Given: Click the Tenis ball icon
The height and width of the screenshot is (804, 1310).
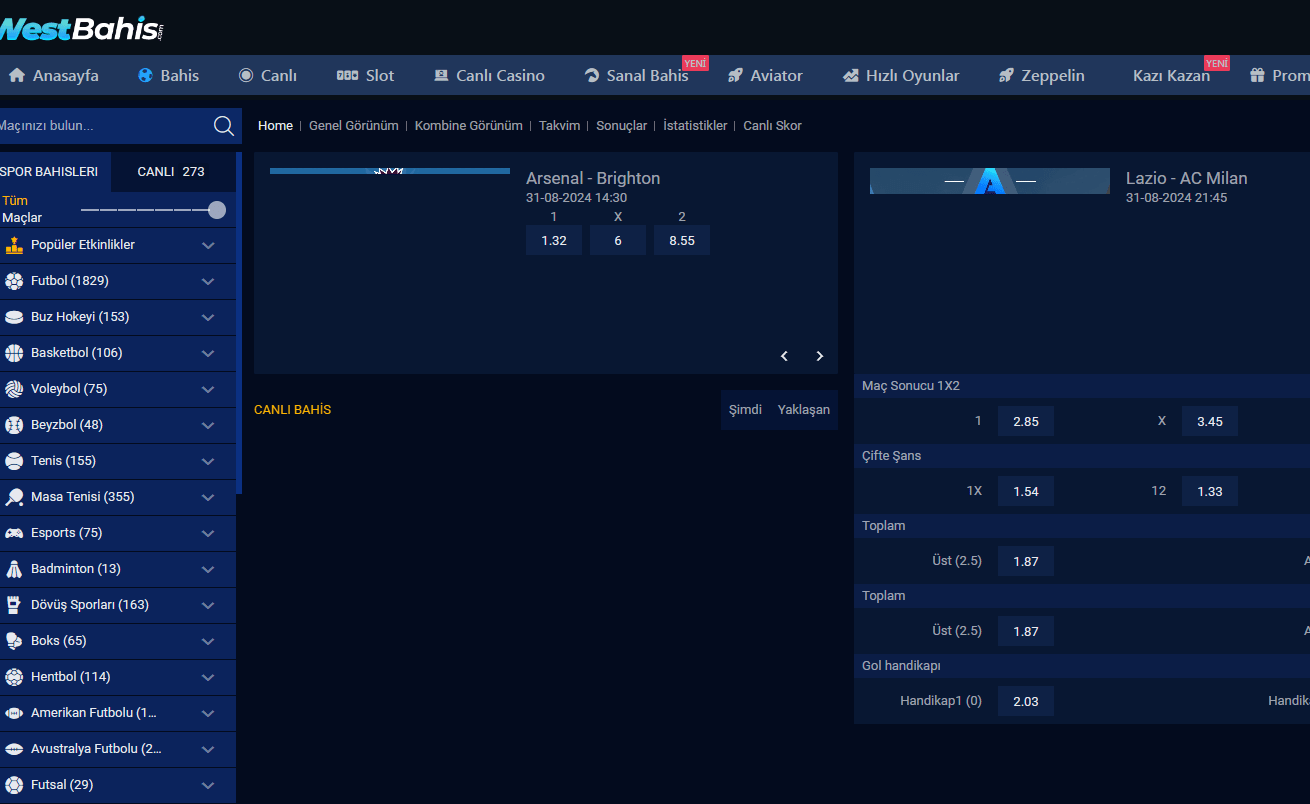Looking at the screenshot, I should (x=14, y=461).
